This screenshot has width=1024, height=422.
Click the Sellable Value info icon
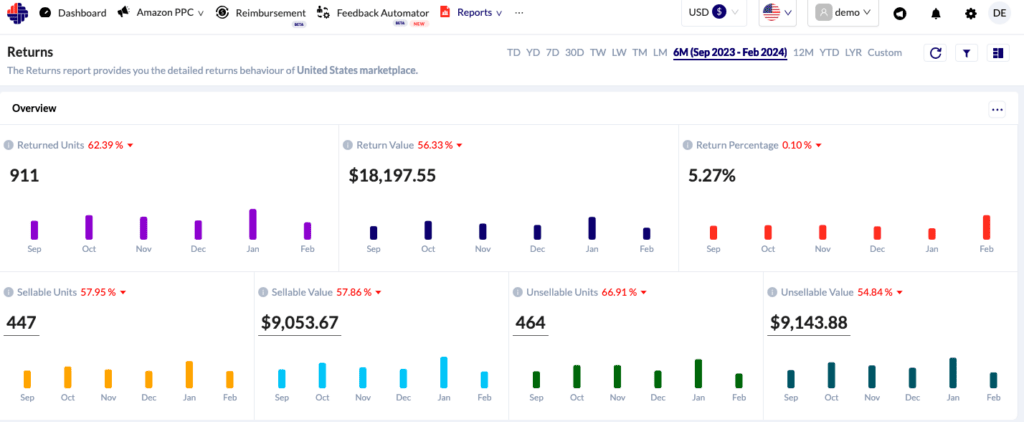tap(264, 293)
